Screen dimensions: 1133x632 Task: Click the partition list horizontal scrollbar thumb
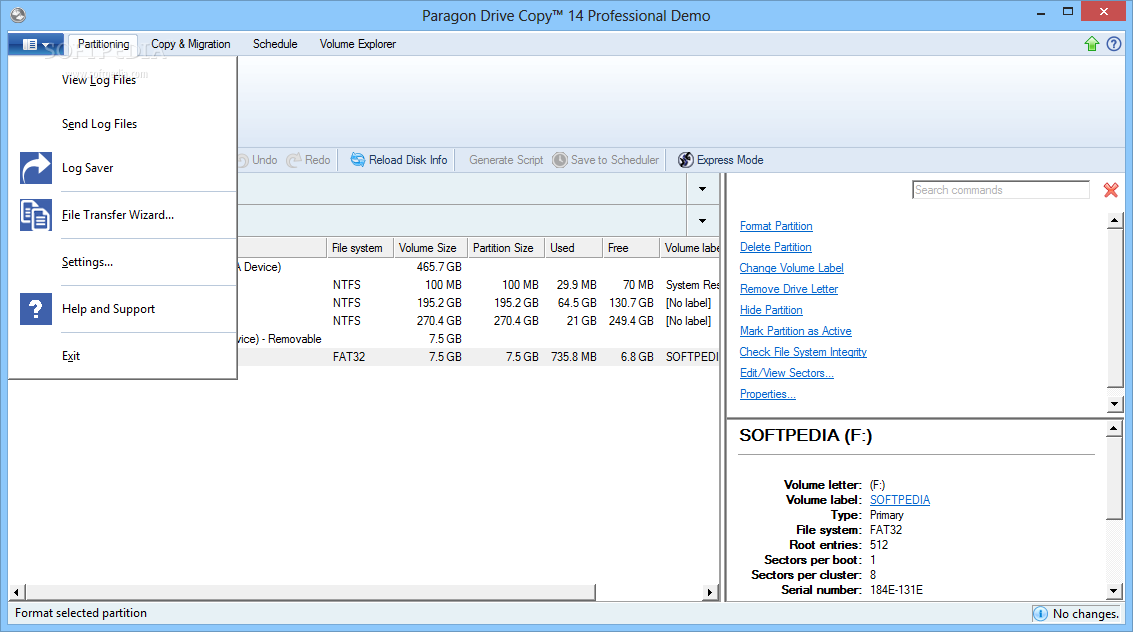(311, 592)
